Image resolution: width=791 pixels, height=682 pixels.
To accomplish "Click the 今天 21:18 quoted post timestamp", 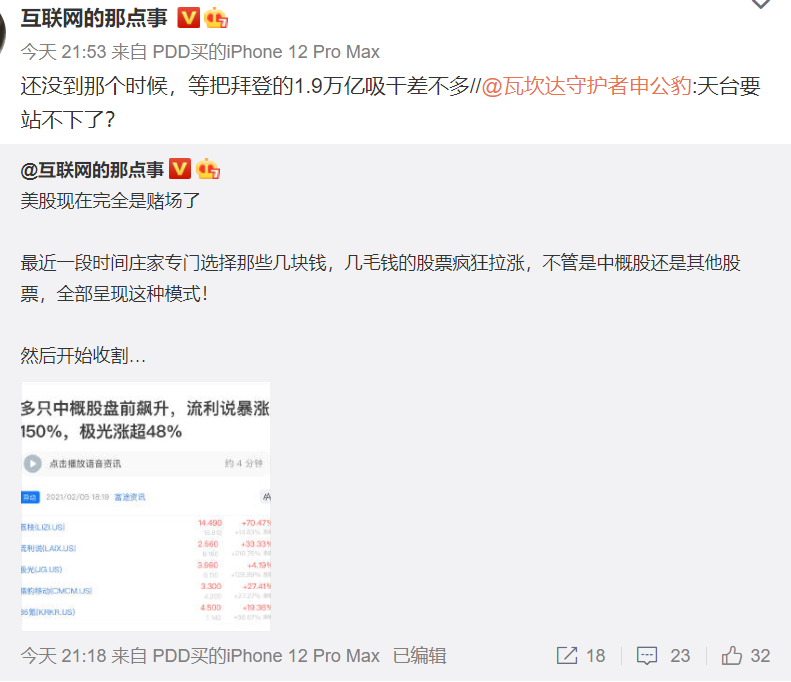I will pyautogui.click(x=64, y=656).
